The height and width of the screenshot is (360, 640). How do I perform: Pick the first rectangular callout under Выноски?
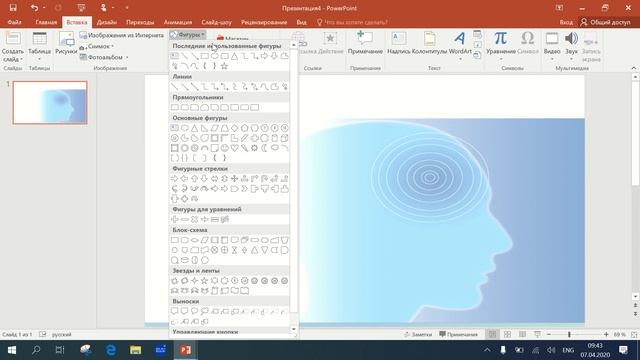coord(174,311)
